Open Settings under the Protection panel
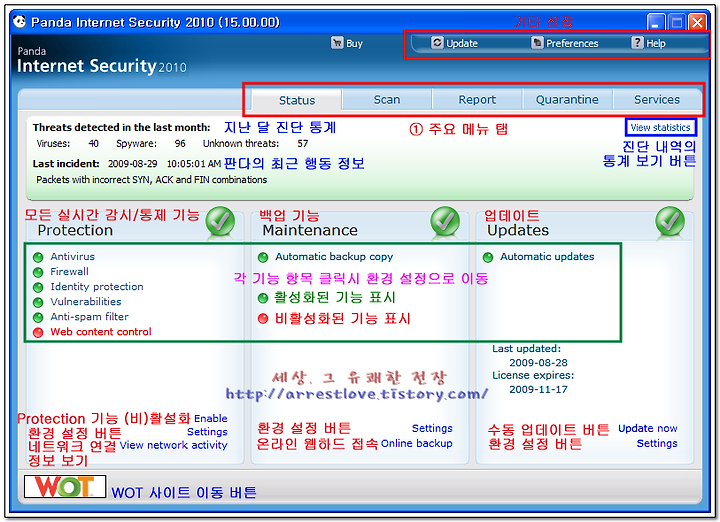 [207, 432]
